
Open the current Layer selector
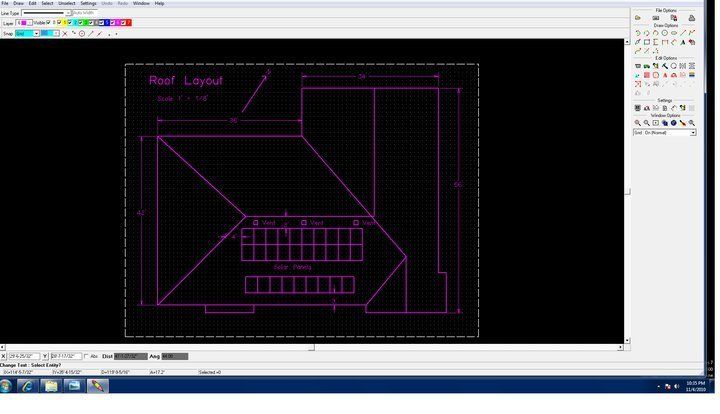24,22
